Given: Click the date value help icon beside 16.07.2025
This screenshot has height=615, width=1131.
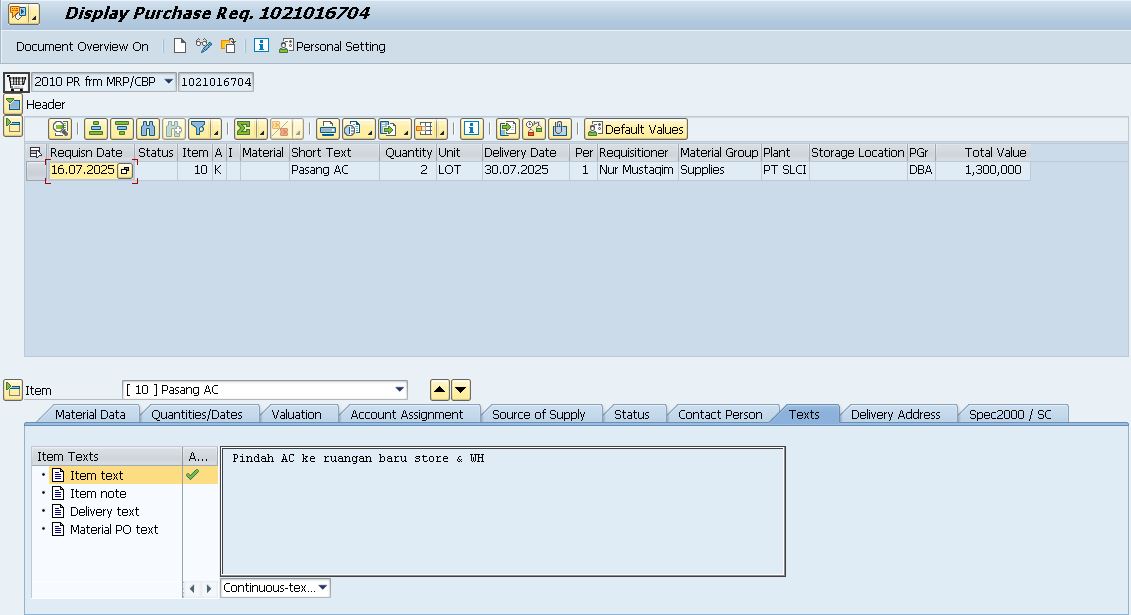Looking at the screenshot, I should pyautogui.click(x=125, y=170).
